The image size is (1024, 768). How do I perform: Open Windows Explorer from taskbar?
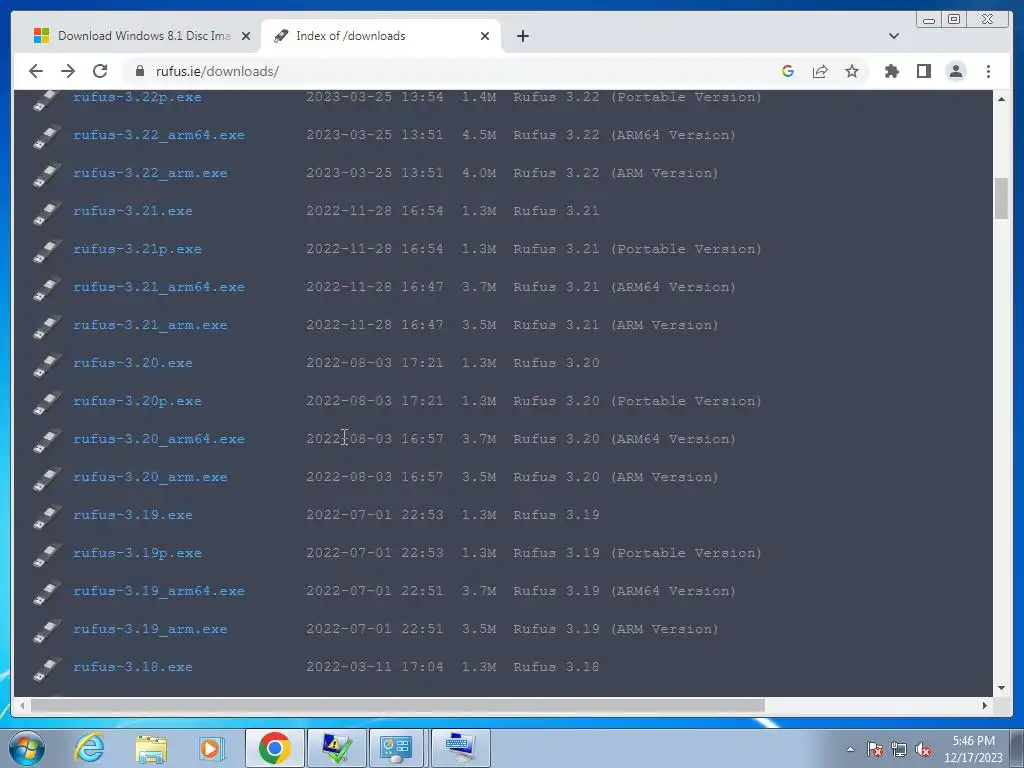(x=152, y=748)
